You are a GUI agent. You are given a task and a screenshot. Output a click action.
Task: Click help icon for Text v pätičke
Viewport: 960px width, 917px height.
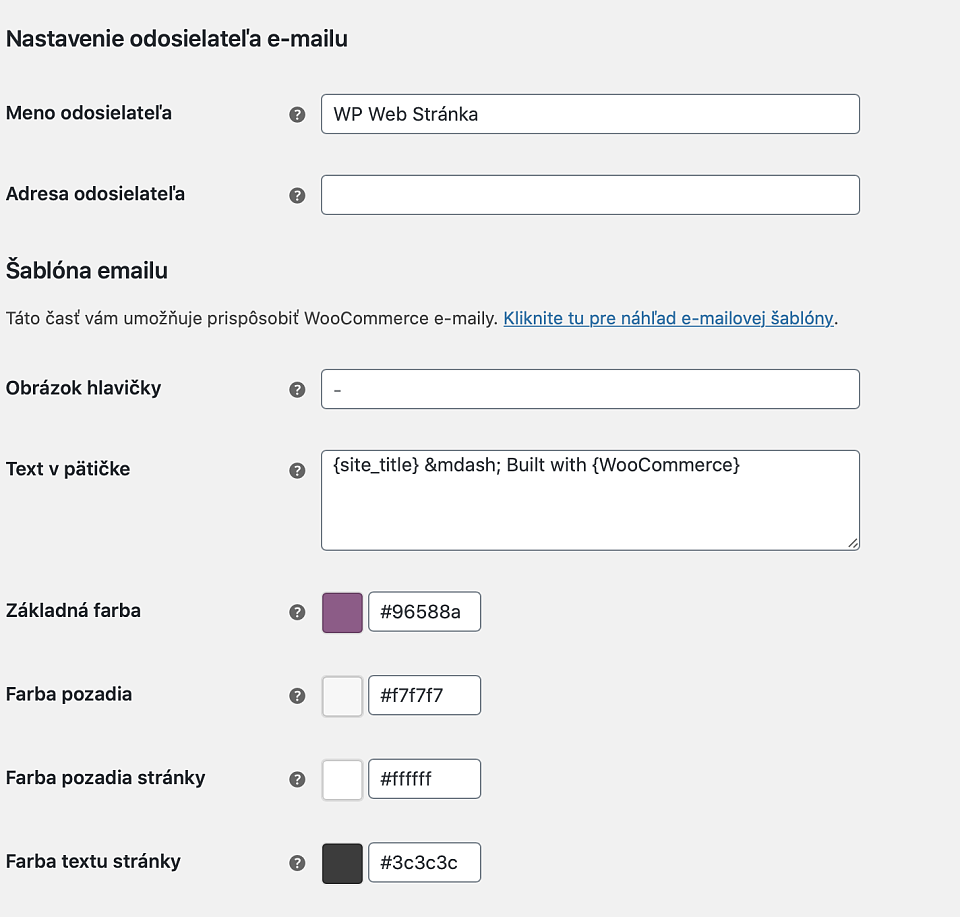click(297, 471)
